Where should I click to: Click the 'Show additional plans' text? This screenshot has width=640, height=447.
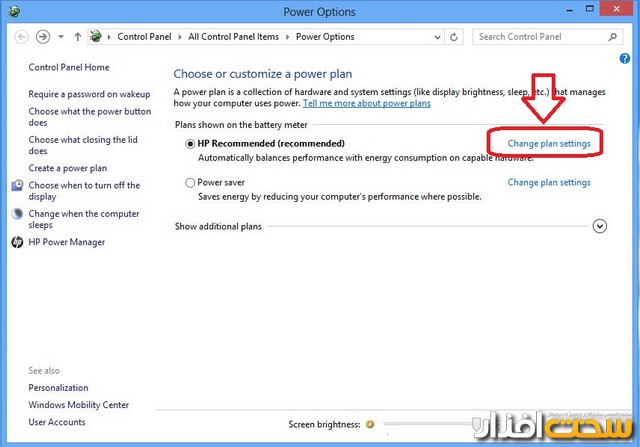click(218, 227)
